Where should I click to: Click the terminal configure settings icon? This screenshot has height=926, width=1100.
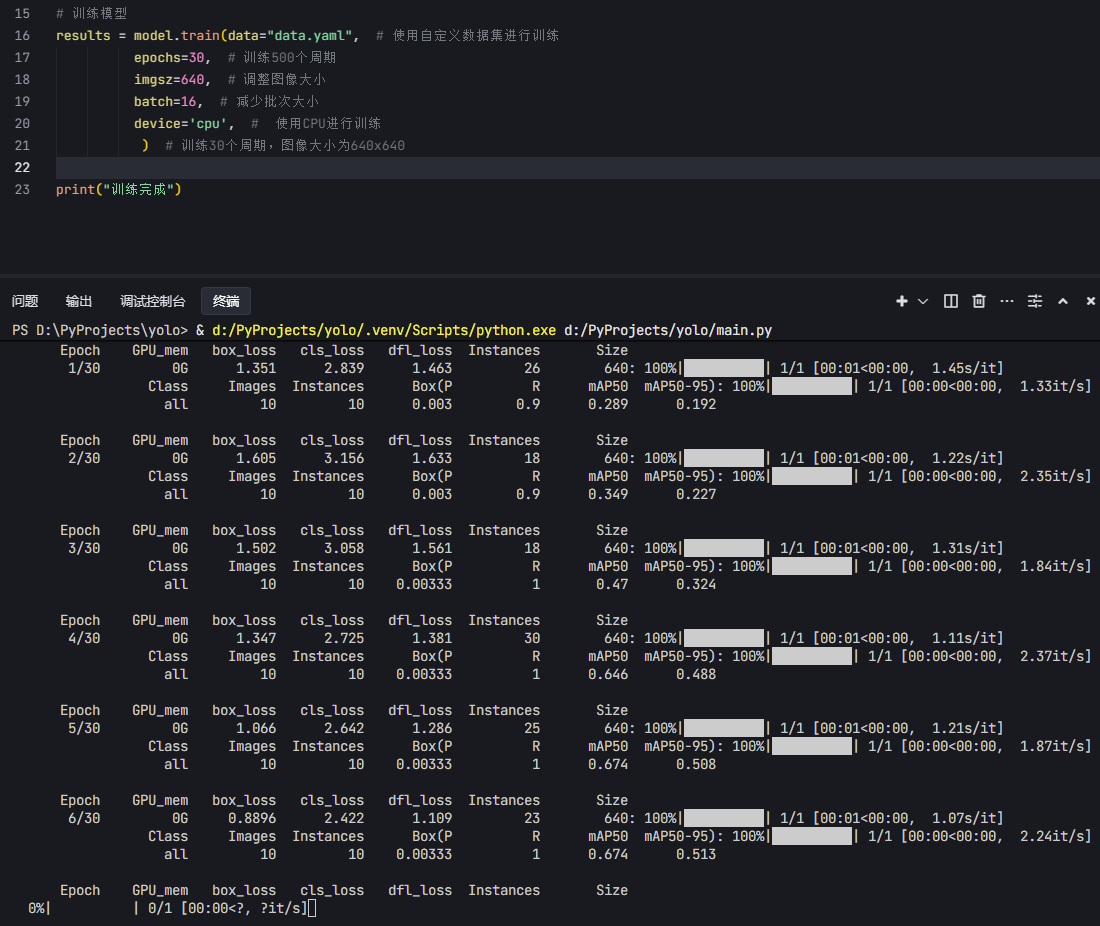click(1034, 301)
